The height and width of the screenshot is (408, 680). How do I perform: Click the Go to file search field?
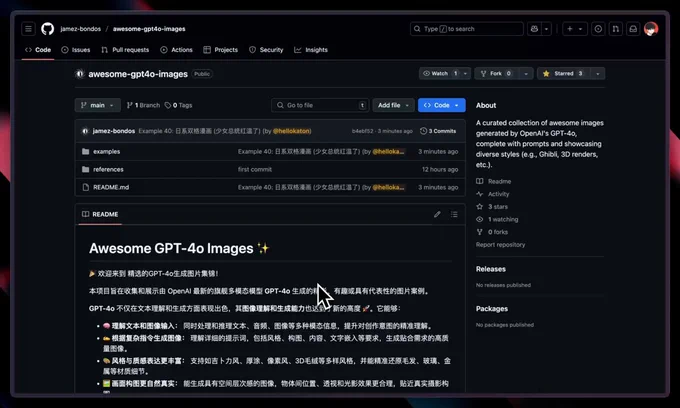[320, 105]
